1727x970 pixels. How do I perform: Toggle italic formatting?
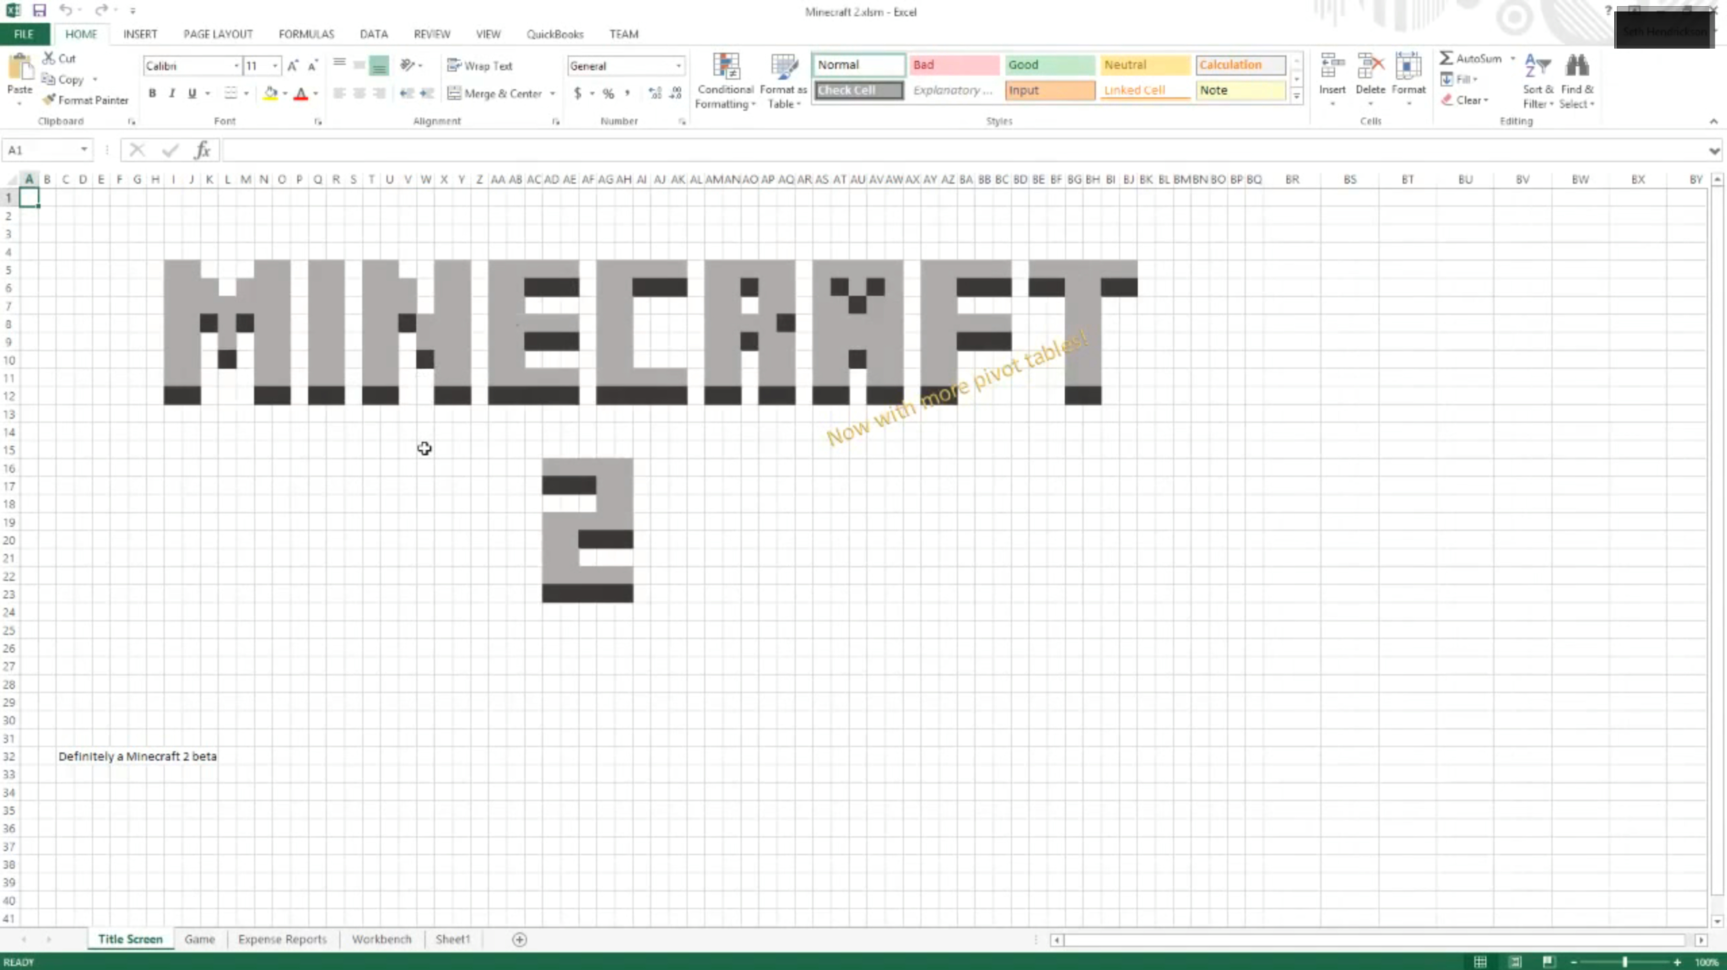pyautogui.click(x=171, y=93)
